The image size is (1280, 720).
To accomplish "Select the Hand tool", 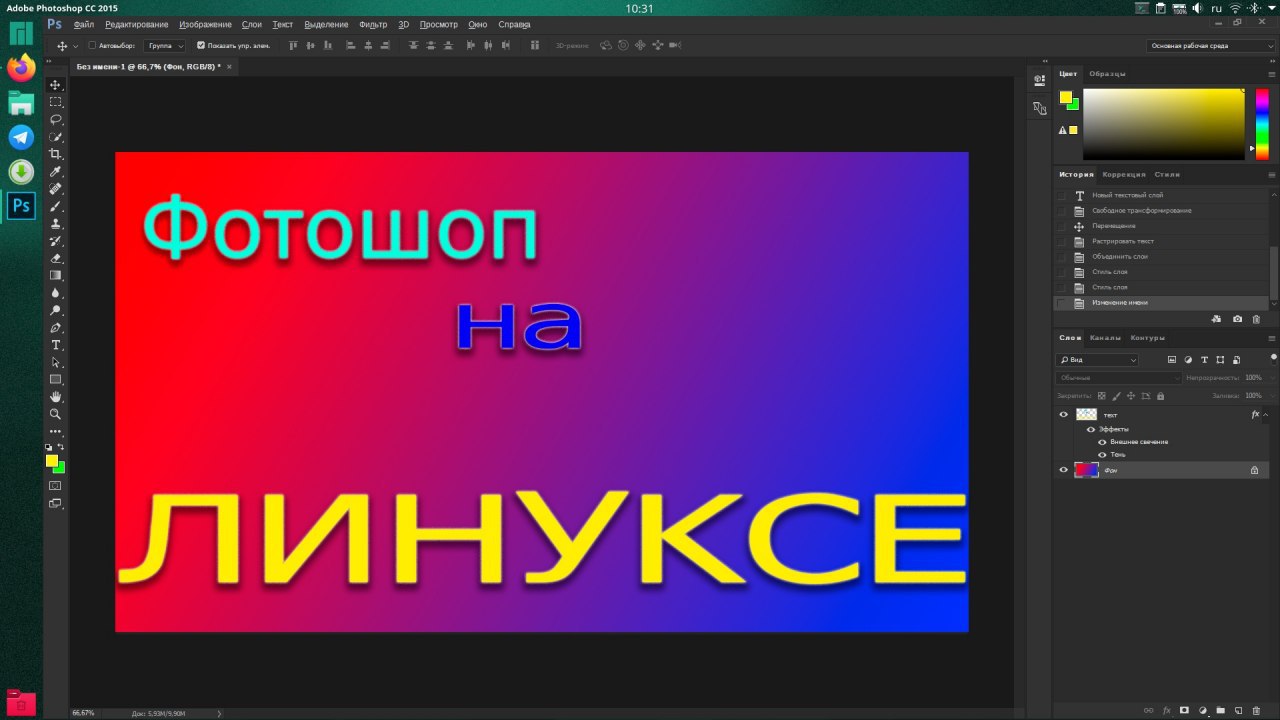I will coord(56,397).
